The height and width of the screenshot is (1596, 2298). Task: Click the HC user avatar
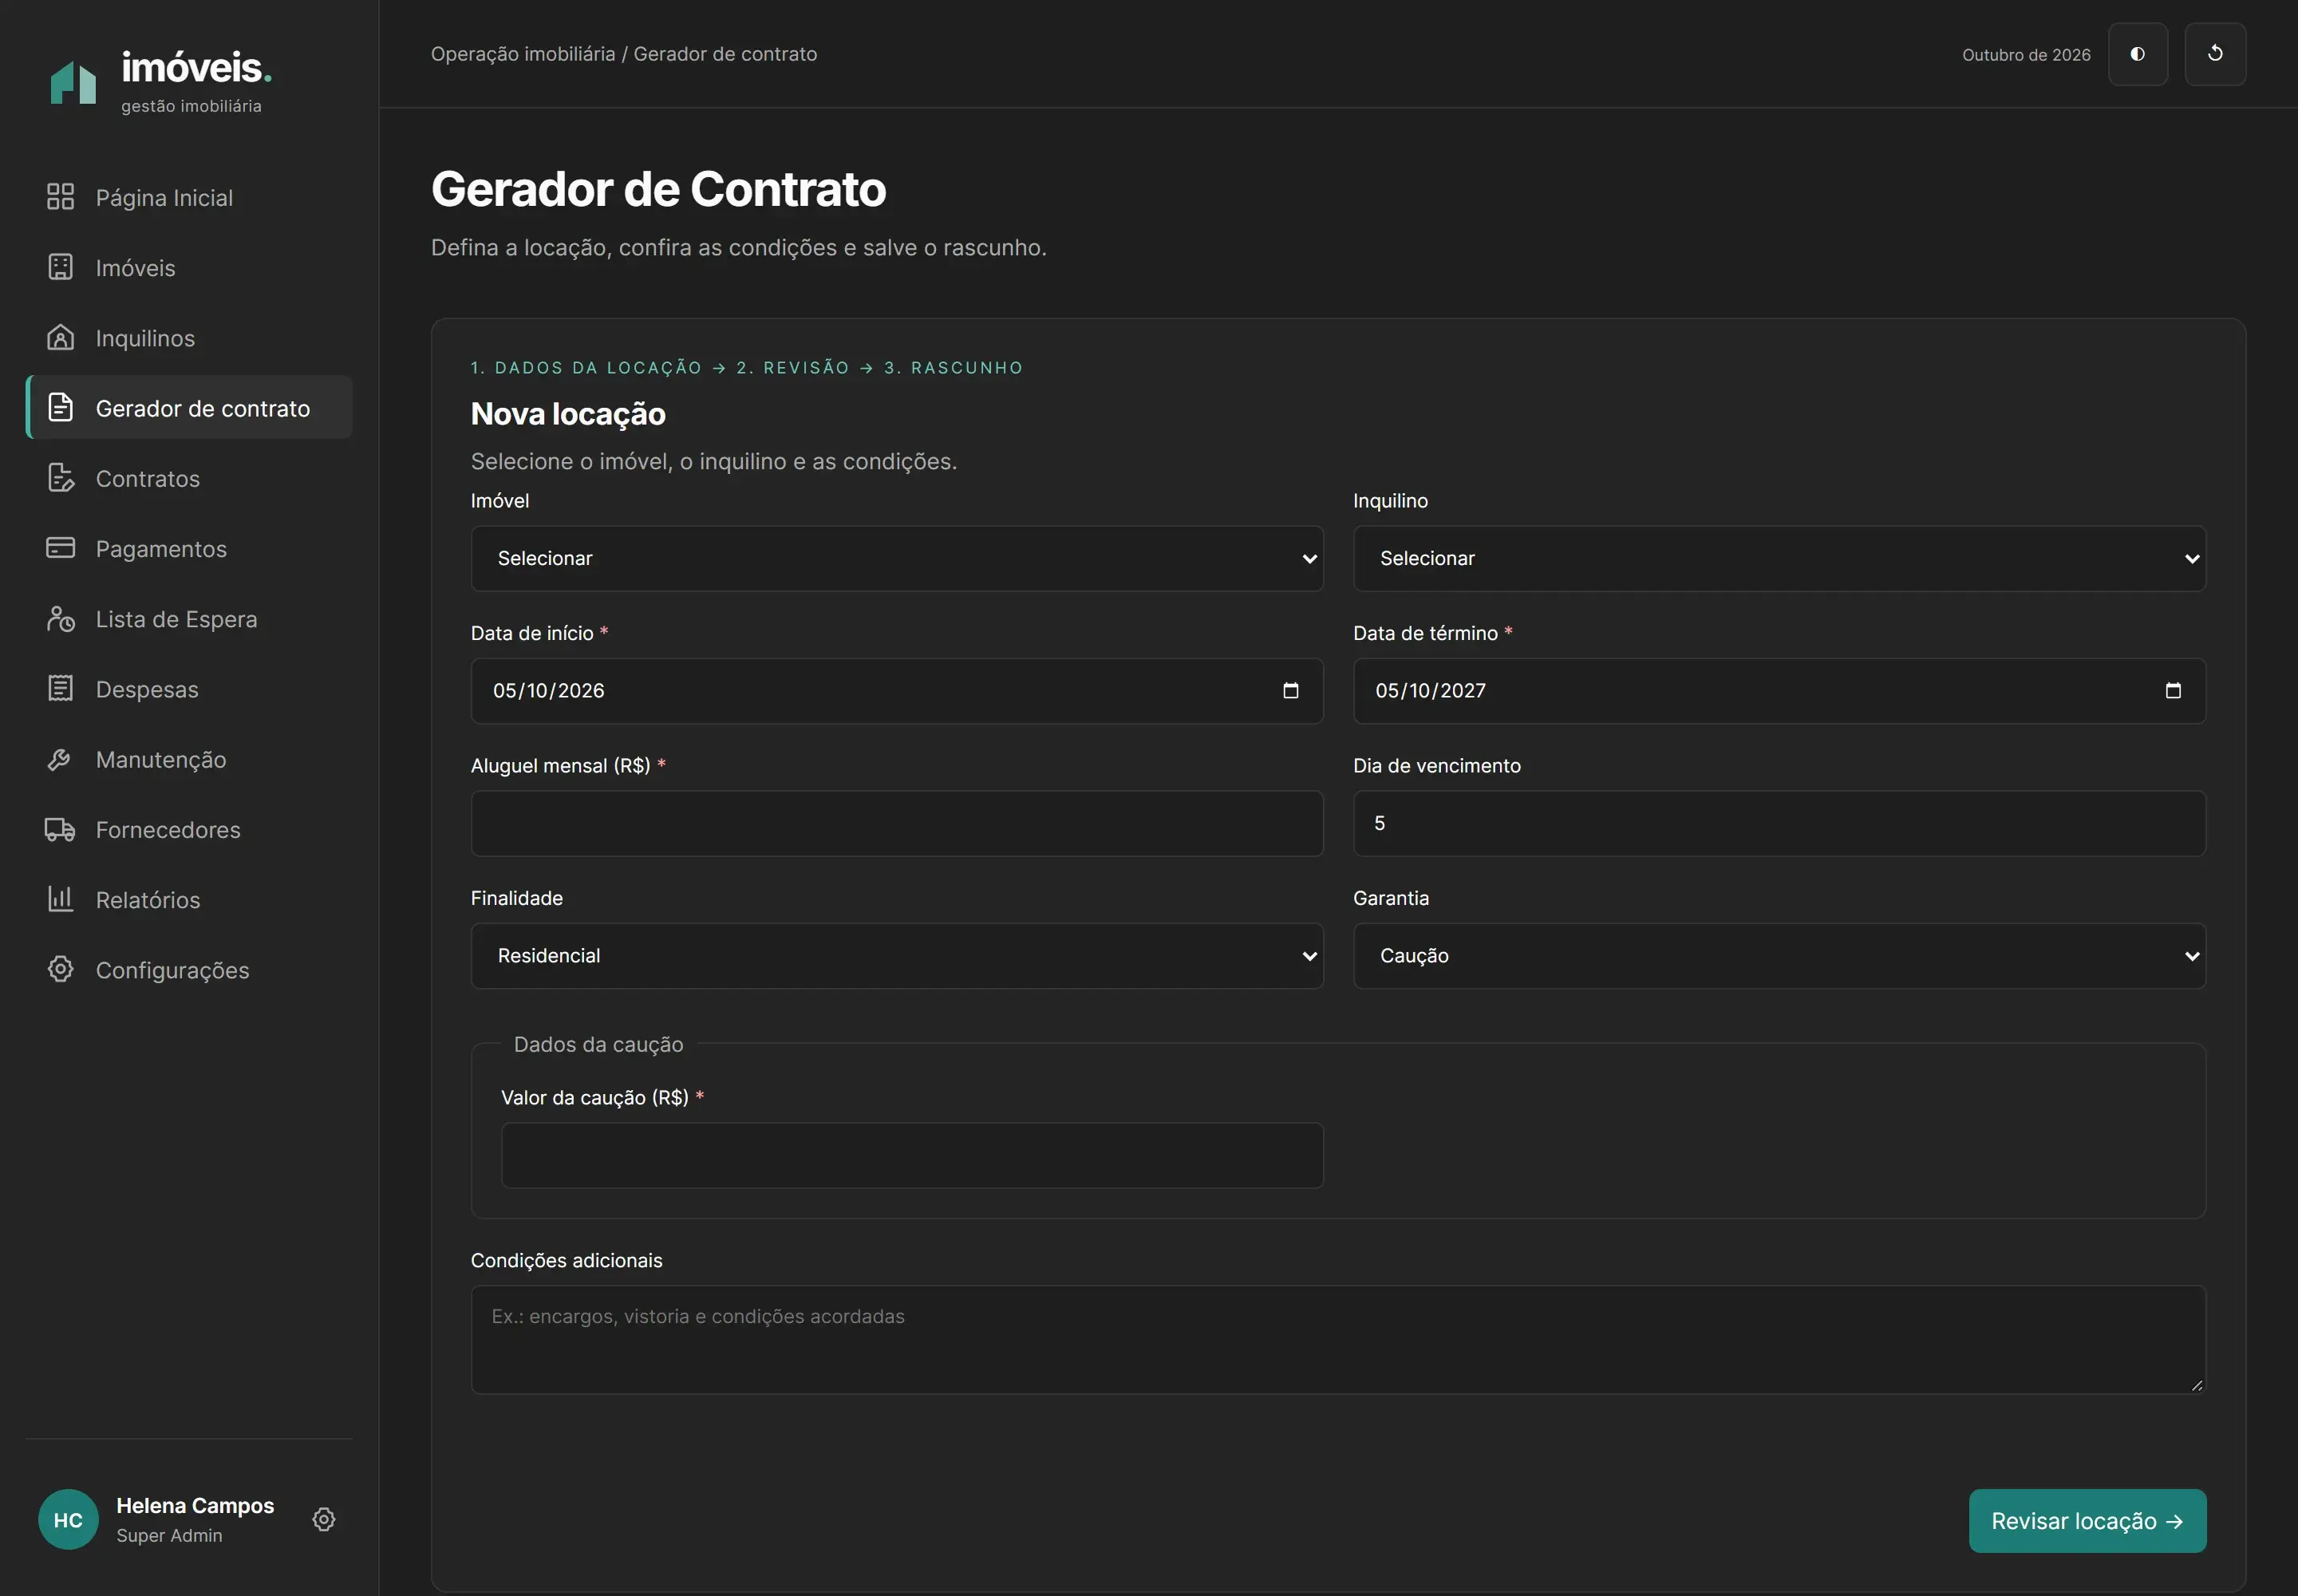68,1519
